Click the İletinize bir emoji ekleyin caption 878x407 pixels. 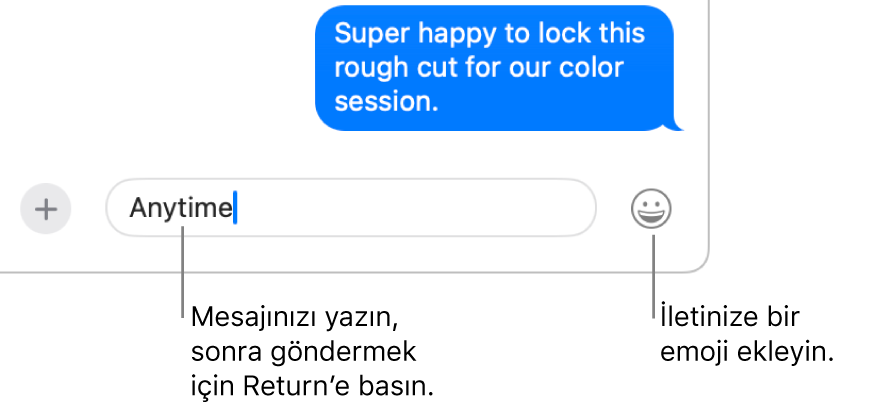coord(747,335)
